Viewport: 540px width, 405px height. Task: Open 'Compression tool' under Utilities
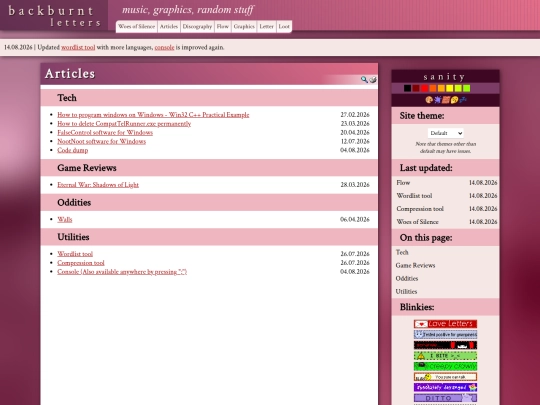point(81,263)
